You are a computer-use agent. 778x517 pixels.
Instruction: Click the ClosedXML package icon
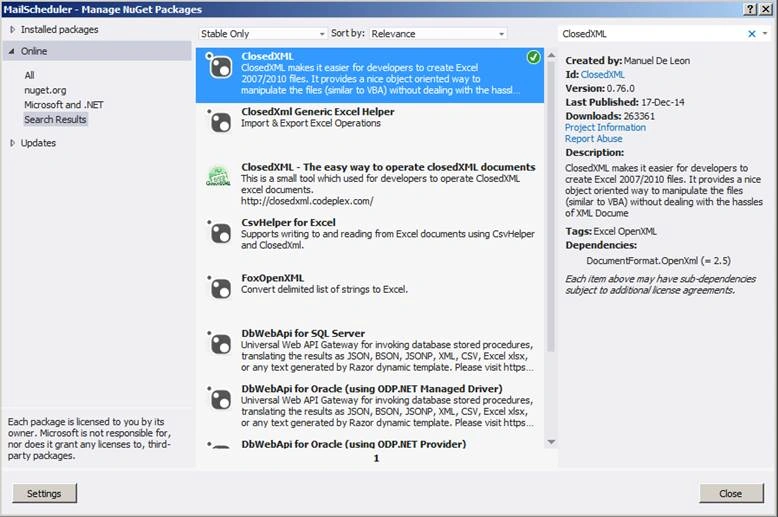click(220, 66)
